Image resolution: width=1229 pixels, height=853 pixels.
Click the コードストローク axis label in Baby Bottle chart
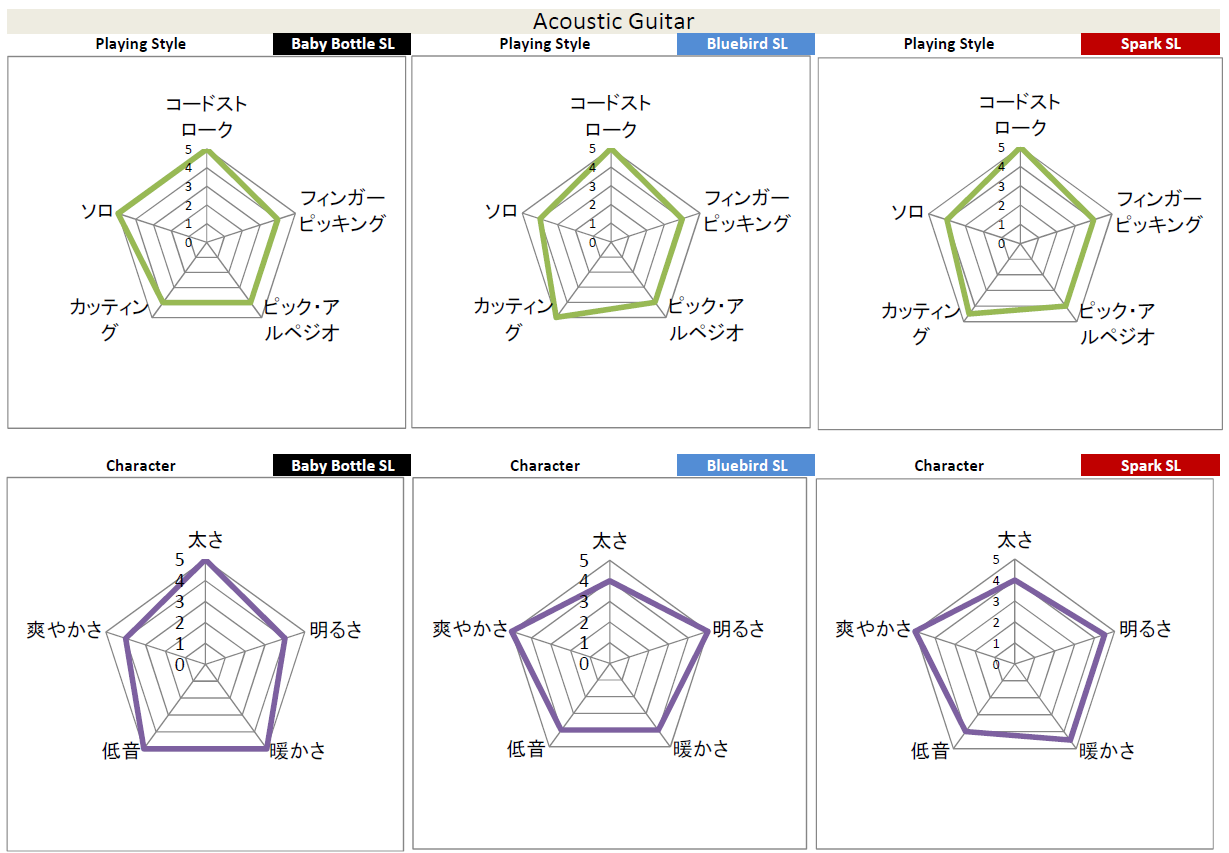206,117
